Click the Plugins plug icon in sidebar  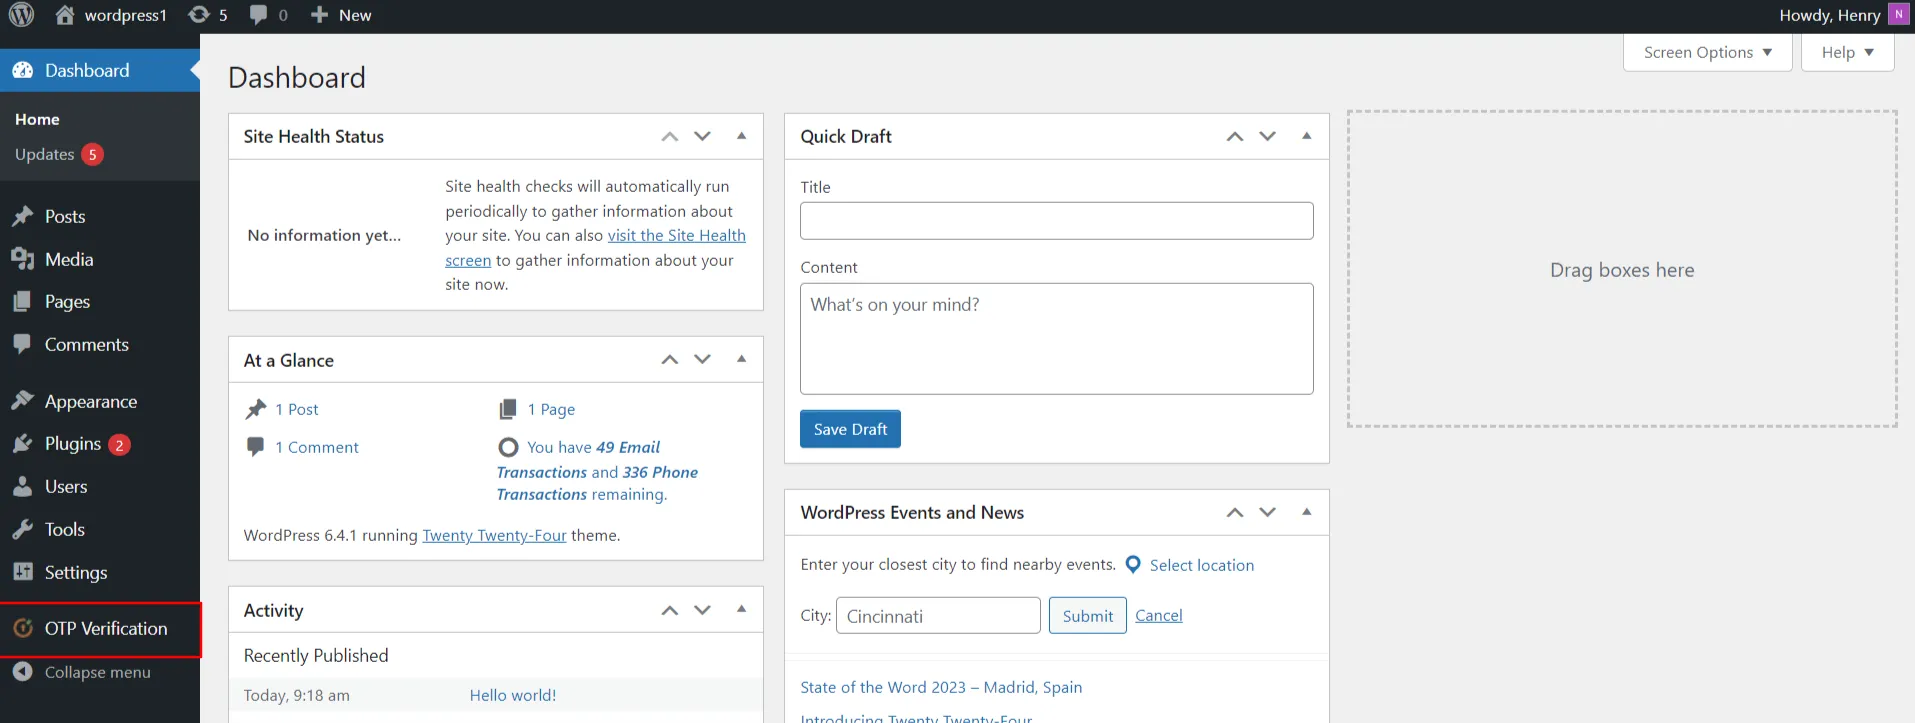22,443
